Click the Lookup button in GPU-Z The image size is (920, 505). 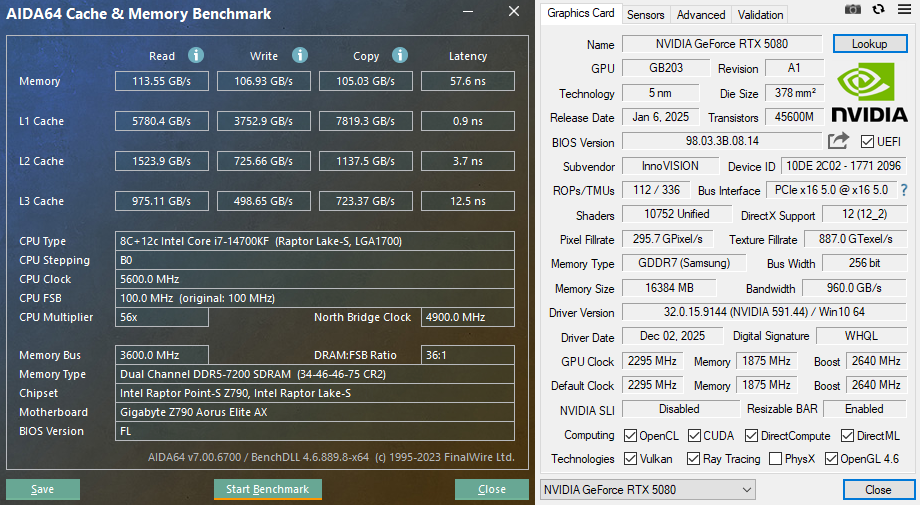(870, 44)
